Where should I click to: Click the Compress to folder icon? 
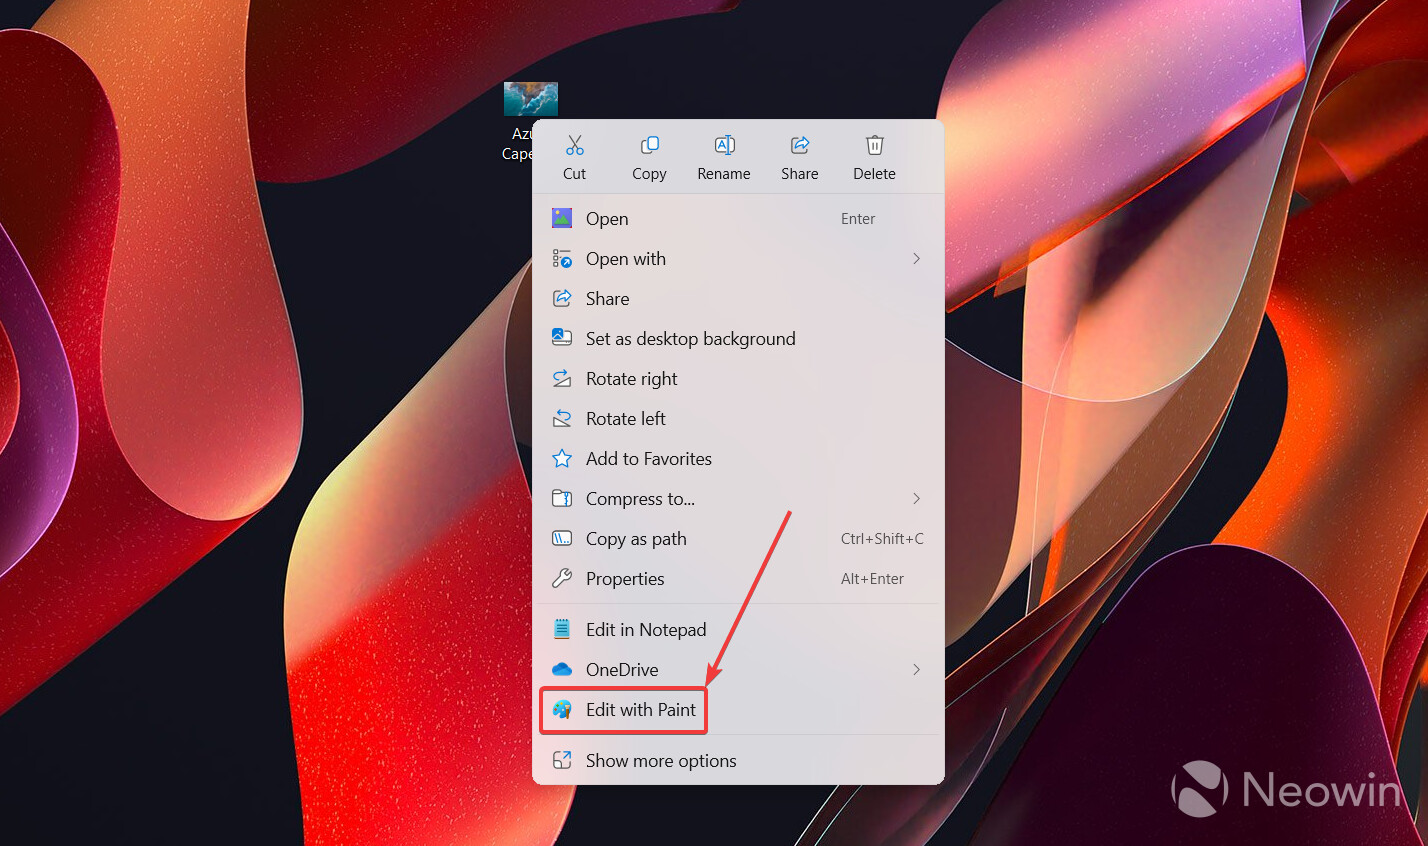(x=562, y=498)
